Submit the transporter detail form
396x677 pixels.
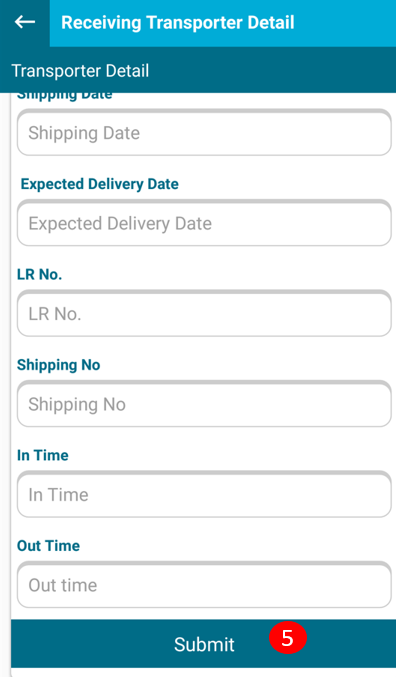203,644
